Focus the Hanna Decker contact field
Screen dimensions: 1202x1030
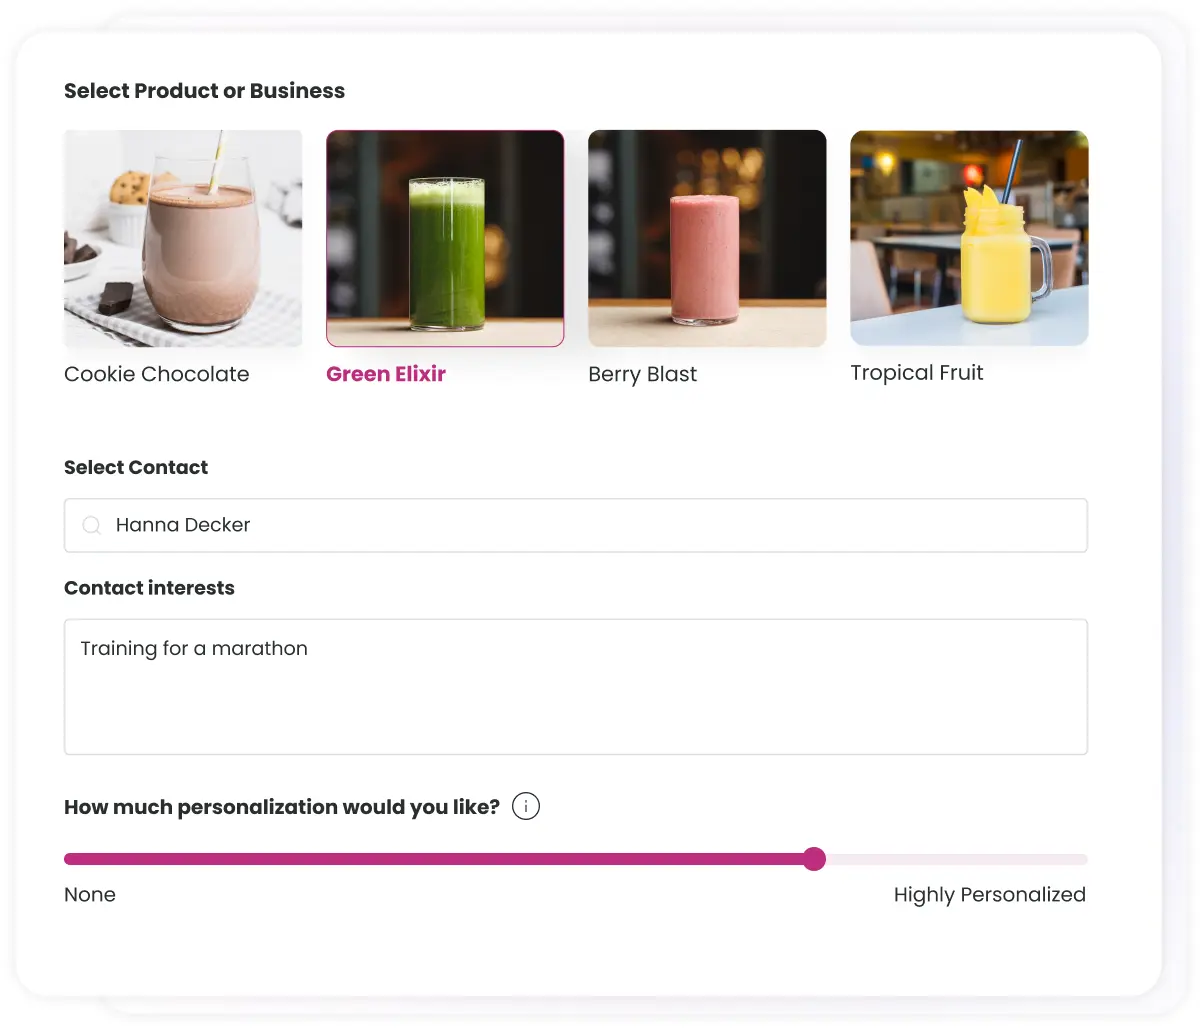pos(600,525)
